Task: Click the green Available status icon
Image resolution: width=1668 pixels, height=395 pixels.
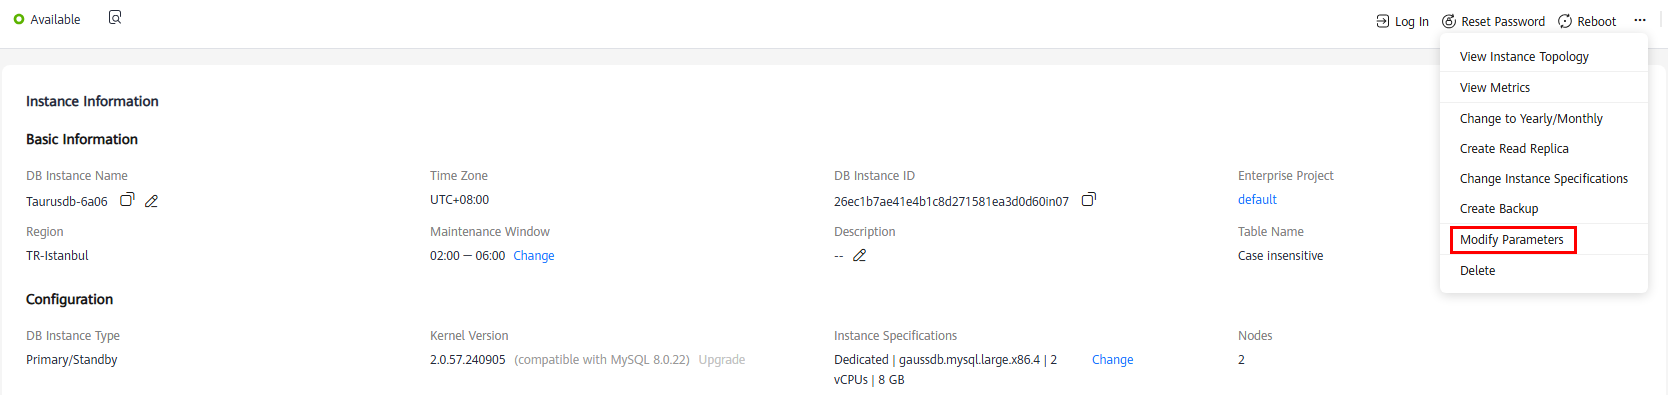Action: pyautogui.click(x=19, y=19)
